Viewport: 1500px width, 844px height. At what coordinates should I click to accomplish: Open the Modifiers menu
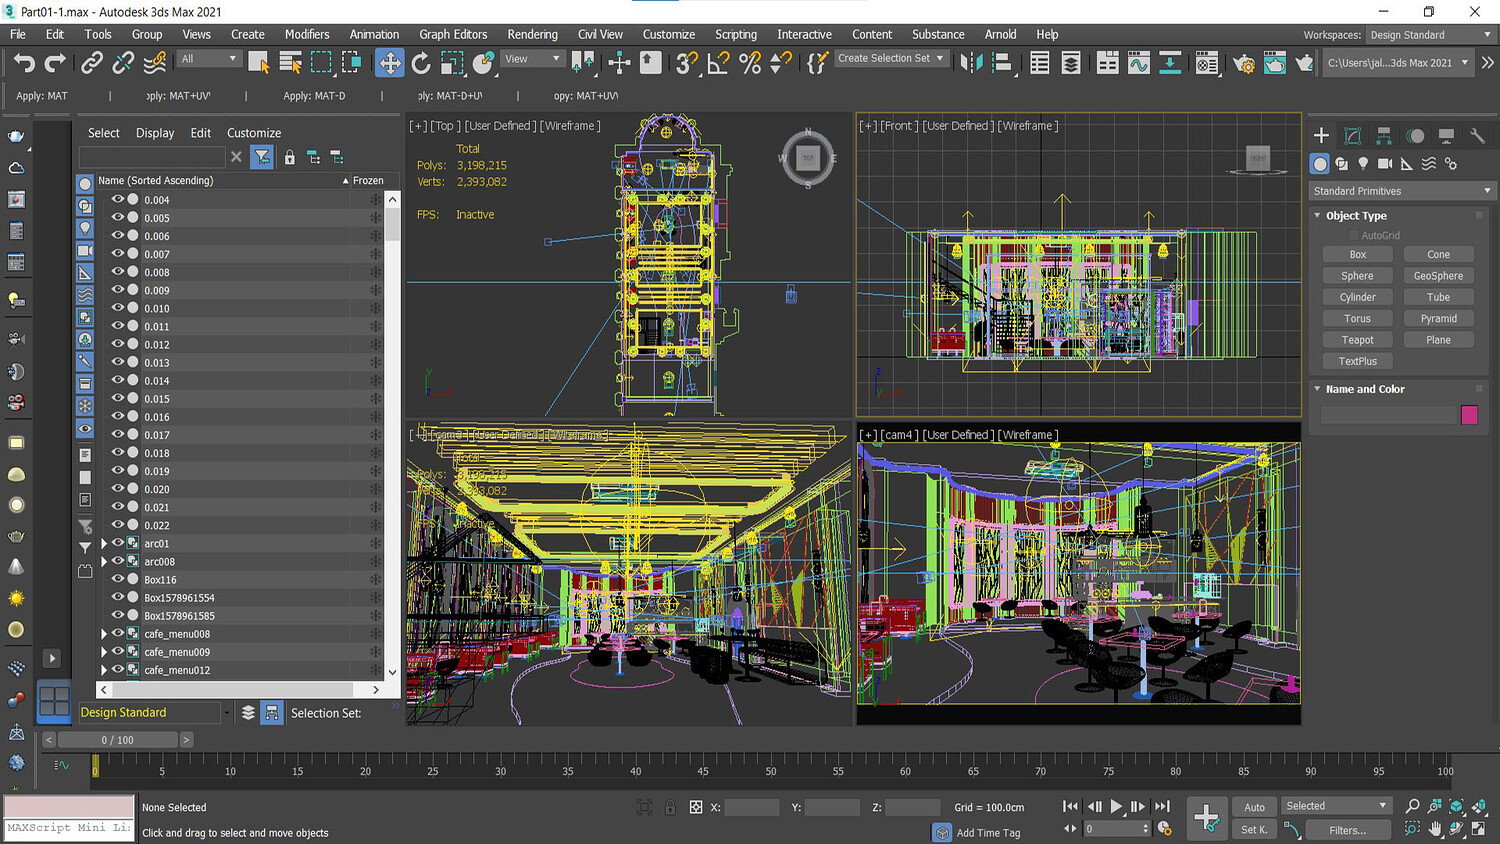pos(307,34)
